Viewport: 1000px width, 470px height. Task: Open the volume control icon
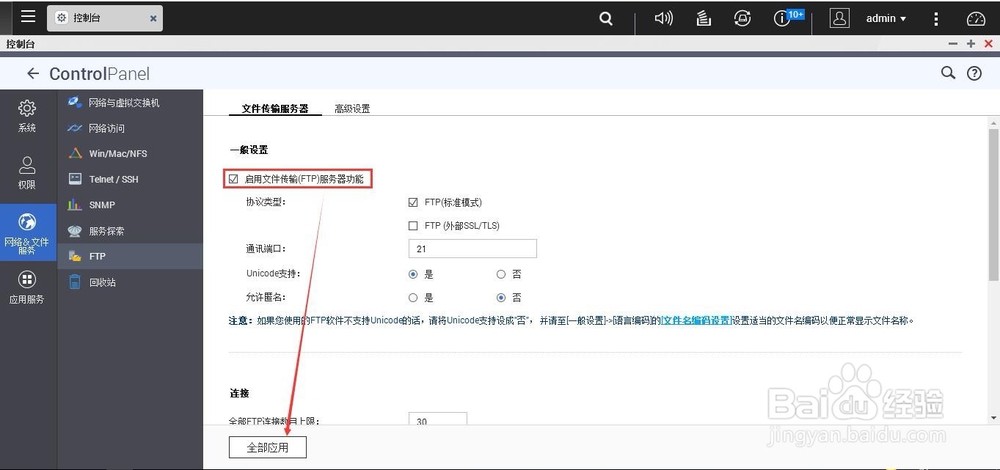[x=663, y=18]
